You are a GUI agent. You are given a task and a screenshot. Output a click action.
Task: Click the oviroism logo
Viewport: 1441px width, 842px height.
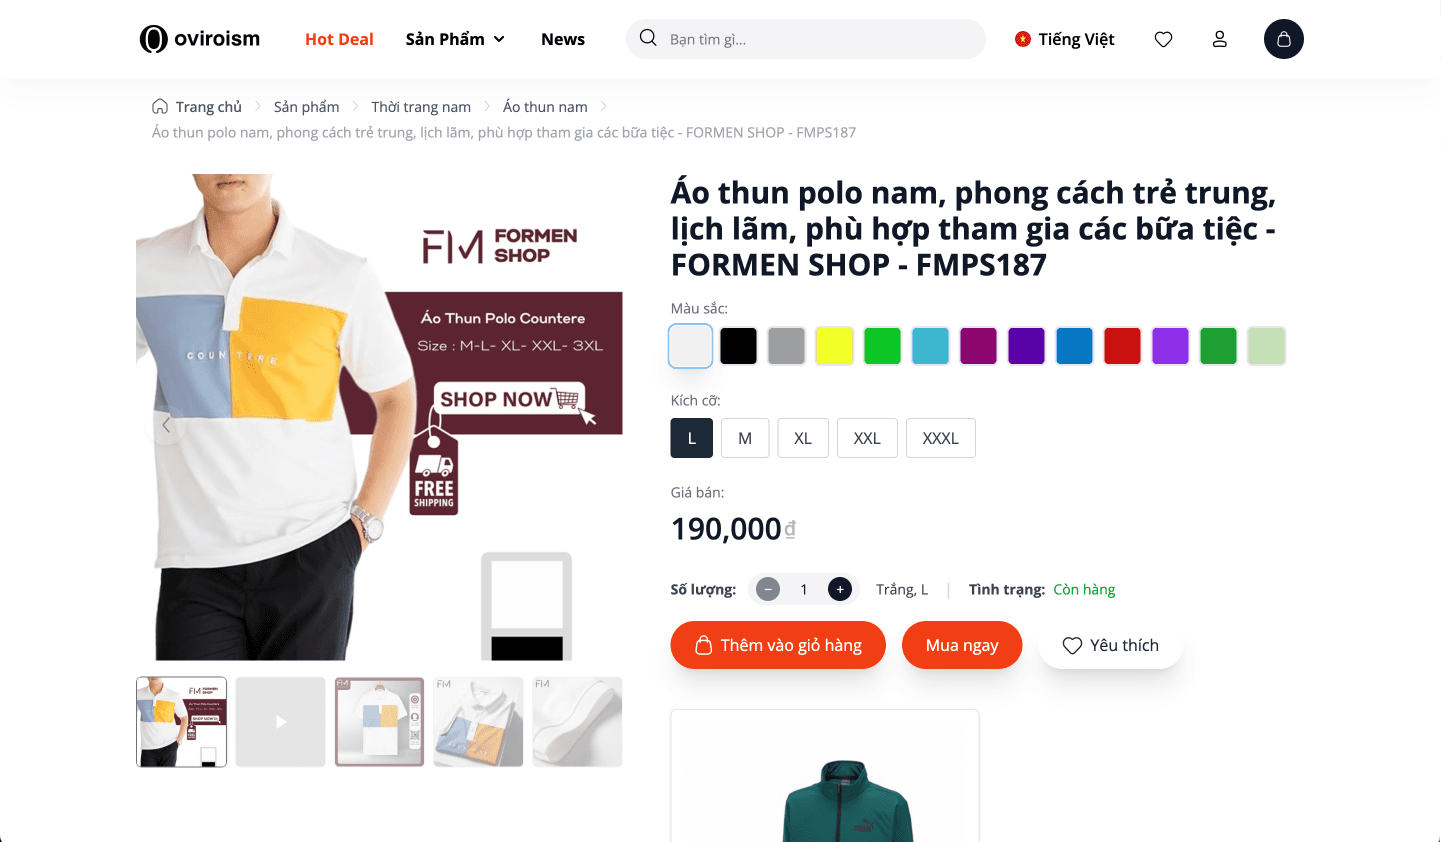point(200,39)
